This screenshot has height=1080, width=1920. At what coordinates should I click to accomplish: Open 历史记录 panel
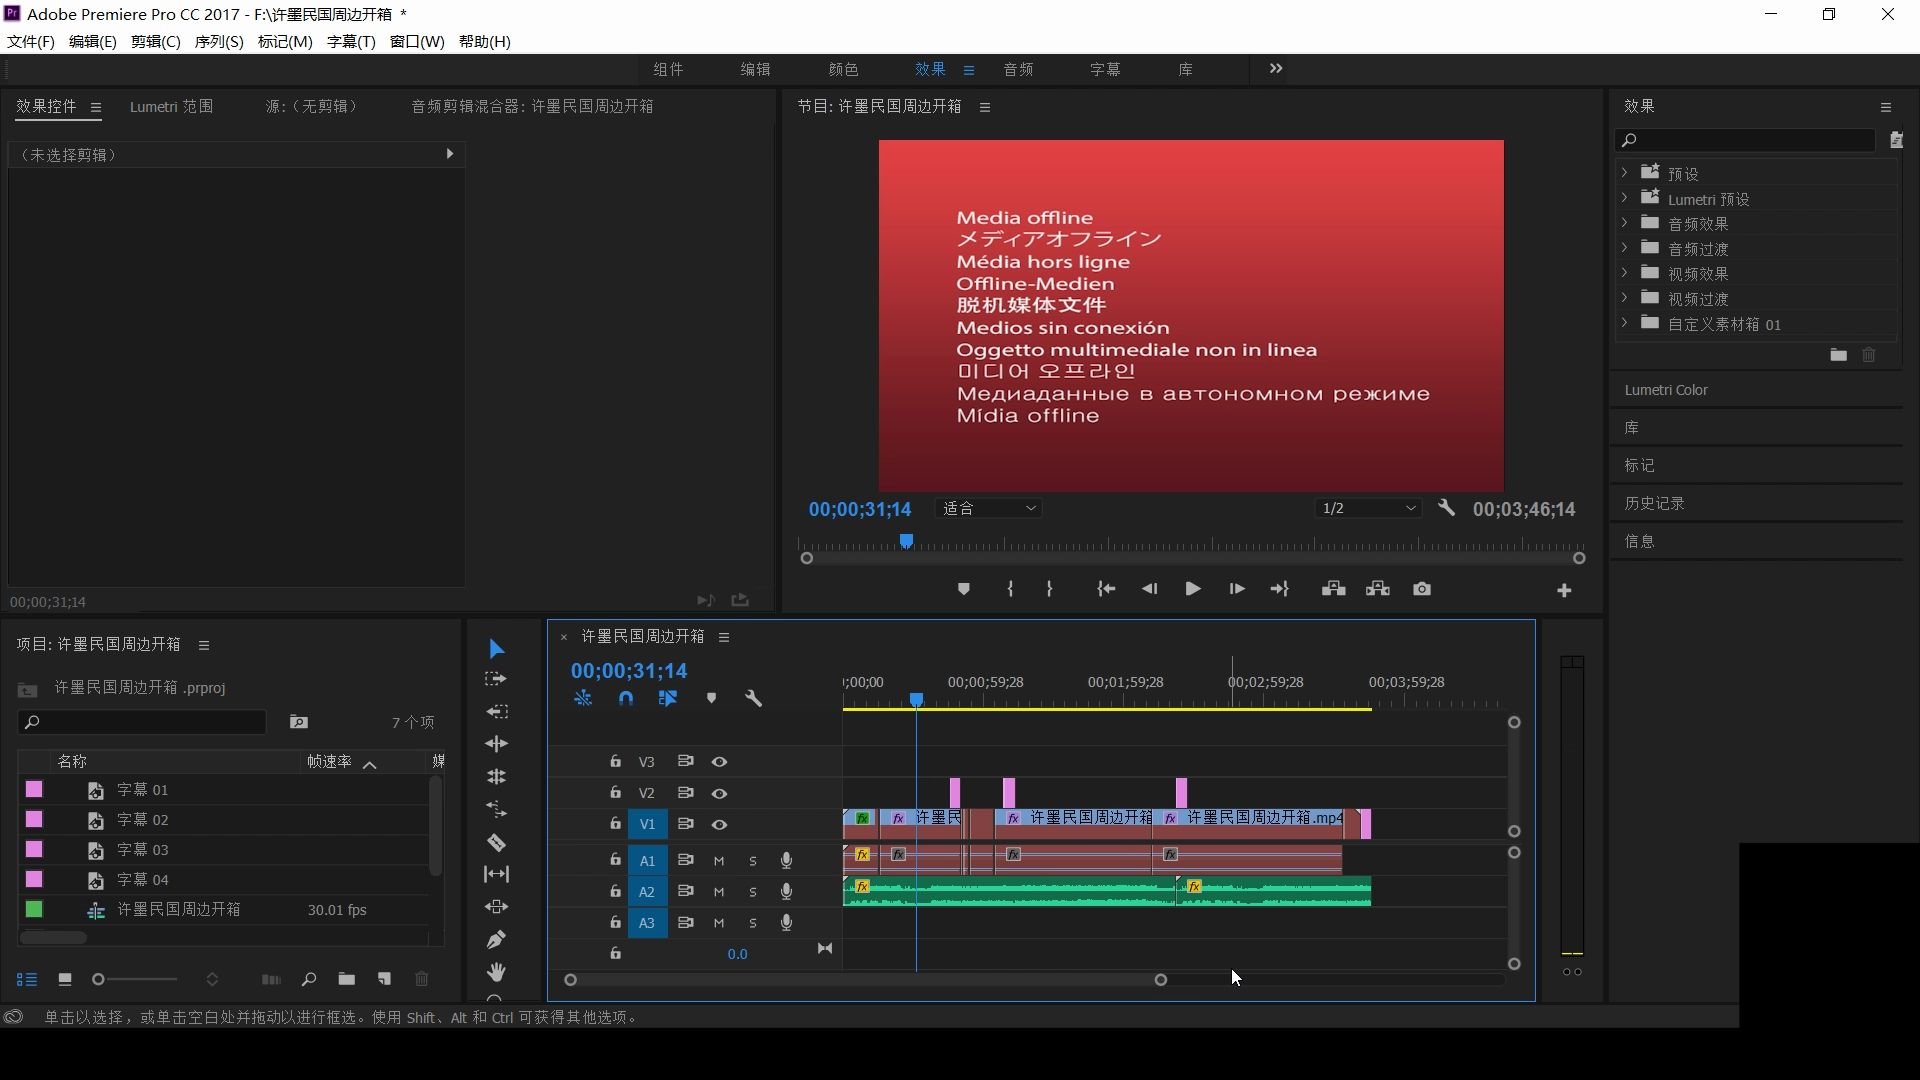1655,503
